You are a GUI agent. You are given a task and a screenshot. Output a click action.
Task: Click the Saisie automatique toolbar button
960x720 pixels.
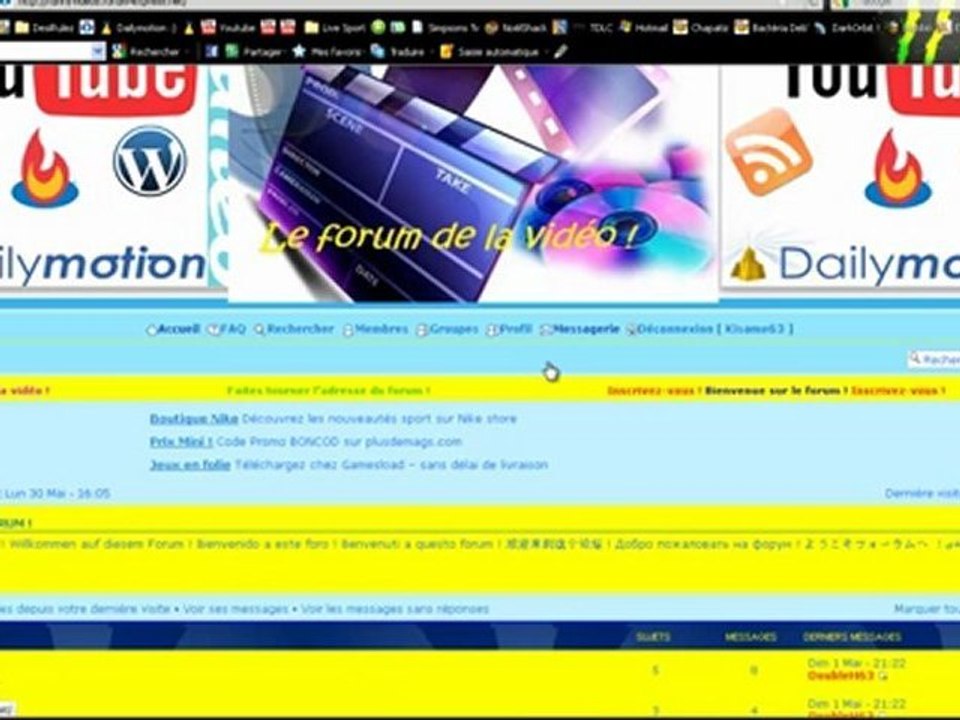(490, 52)
